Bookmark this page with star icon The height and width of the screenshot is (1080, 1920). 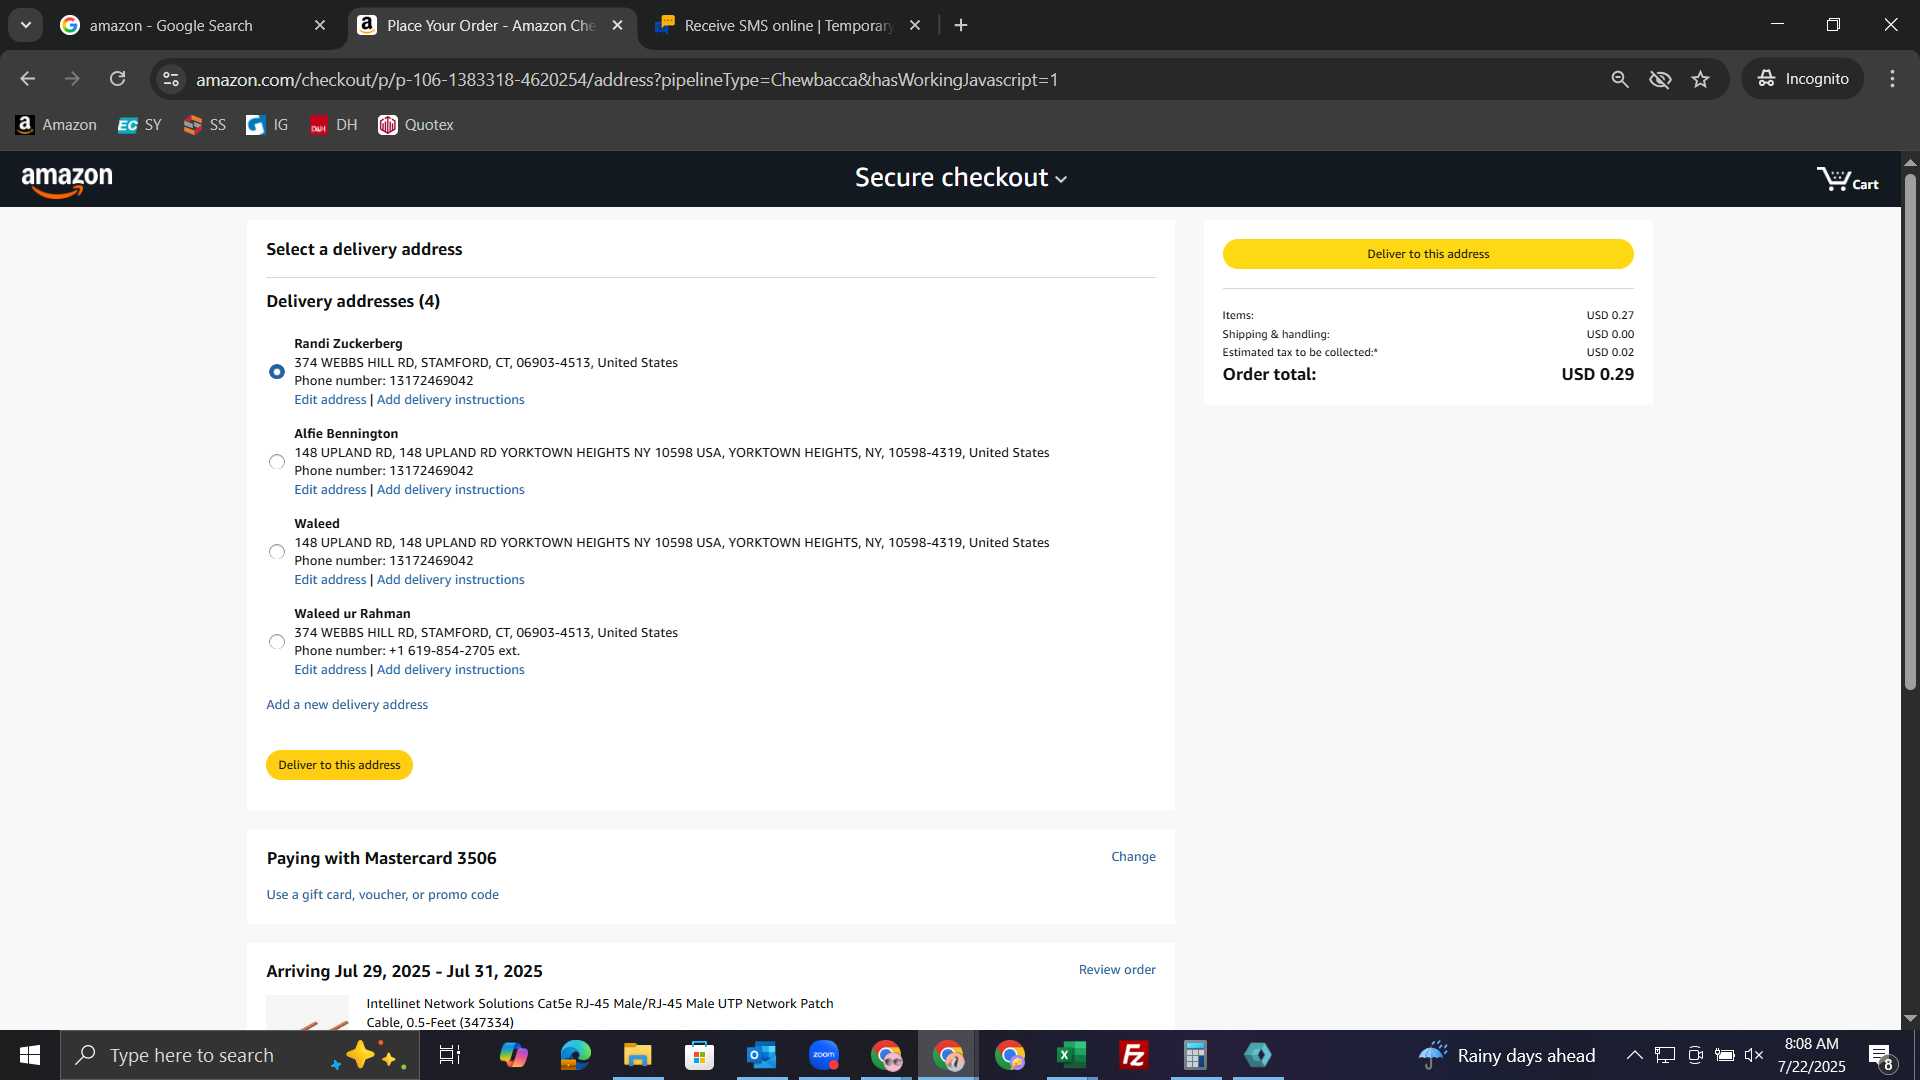click(x=1701, y=79)
